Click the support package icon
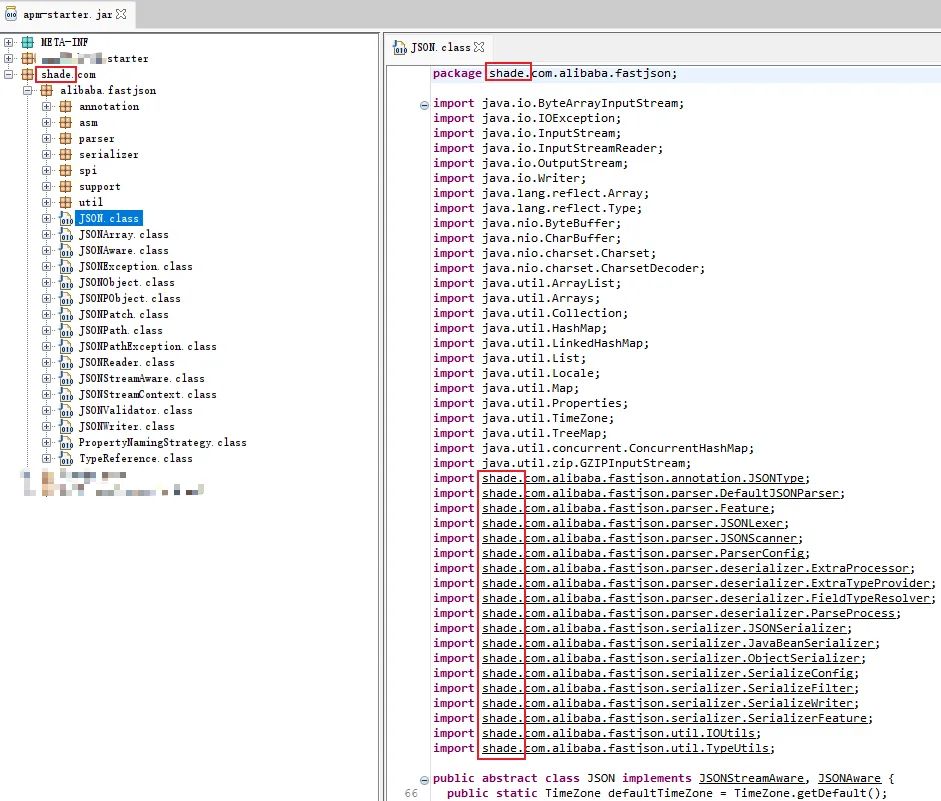The width and height of the screenshot is (941, 801). (x=66, y=187)
